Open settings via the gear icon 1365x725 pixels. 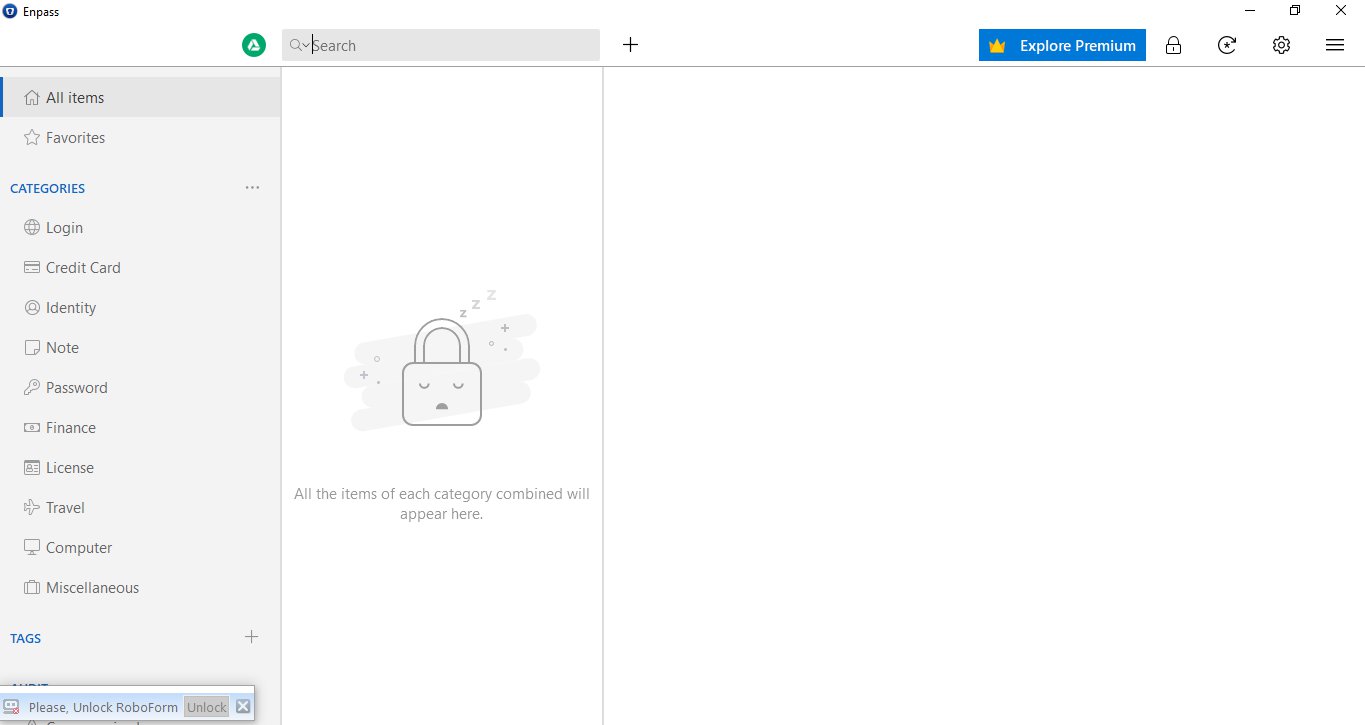[1281, 45]
